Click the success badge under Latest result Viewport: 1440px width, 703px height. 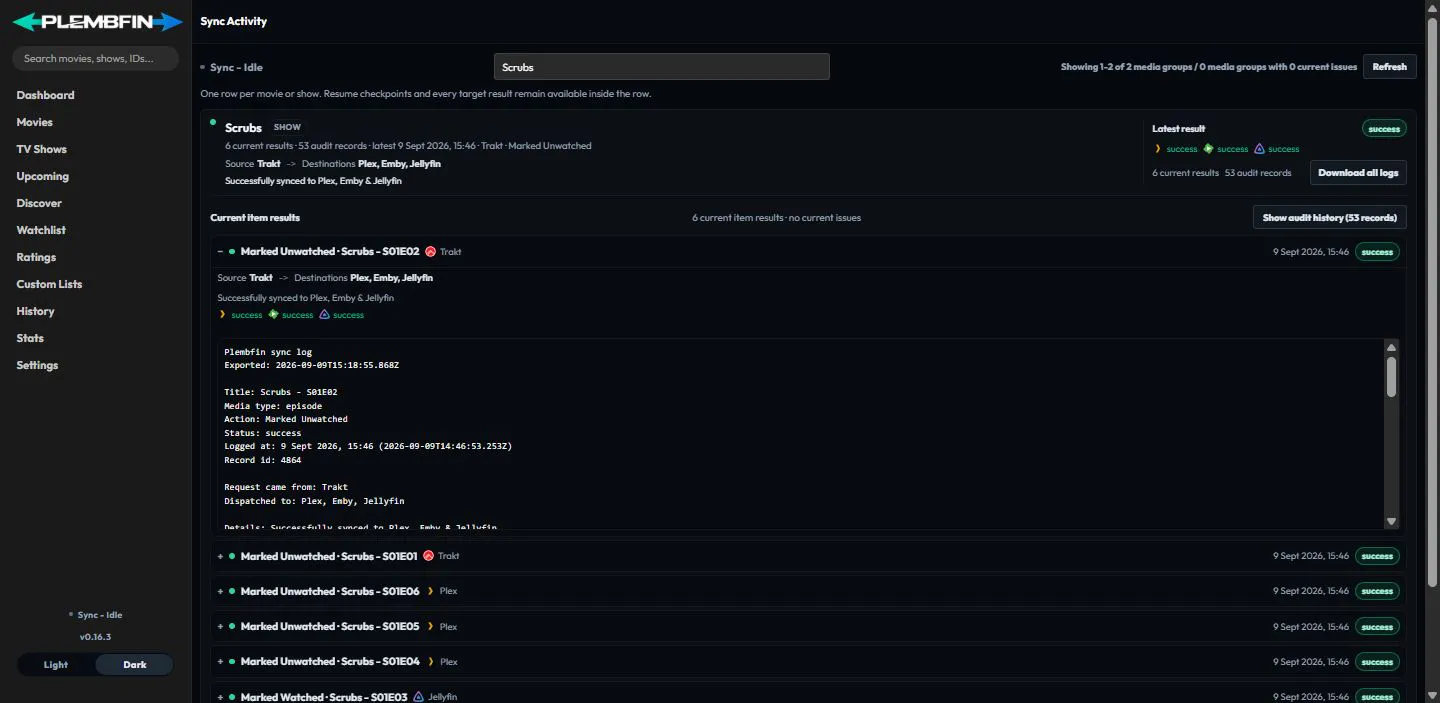1384,129
